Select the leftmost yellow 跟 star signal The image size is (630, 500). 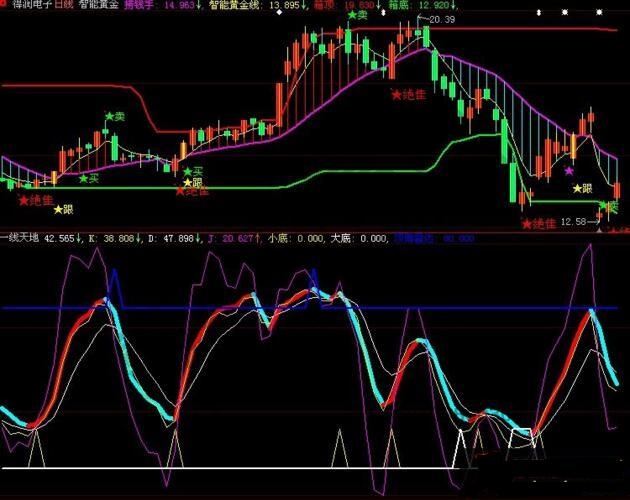63,210
